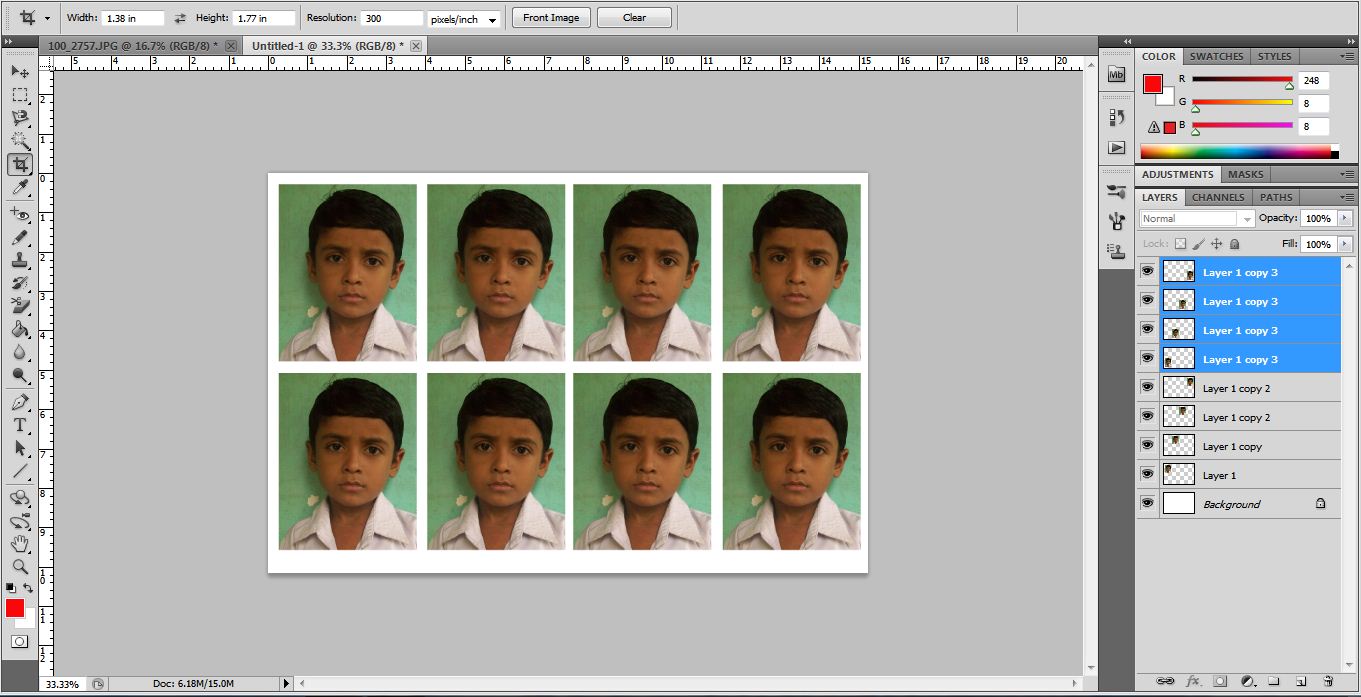Viewport: 1361px width, 697px height.
Task: Hide the Layer 1 layer
Action: click(1147, 474)
